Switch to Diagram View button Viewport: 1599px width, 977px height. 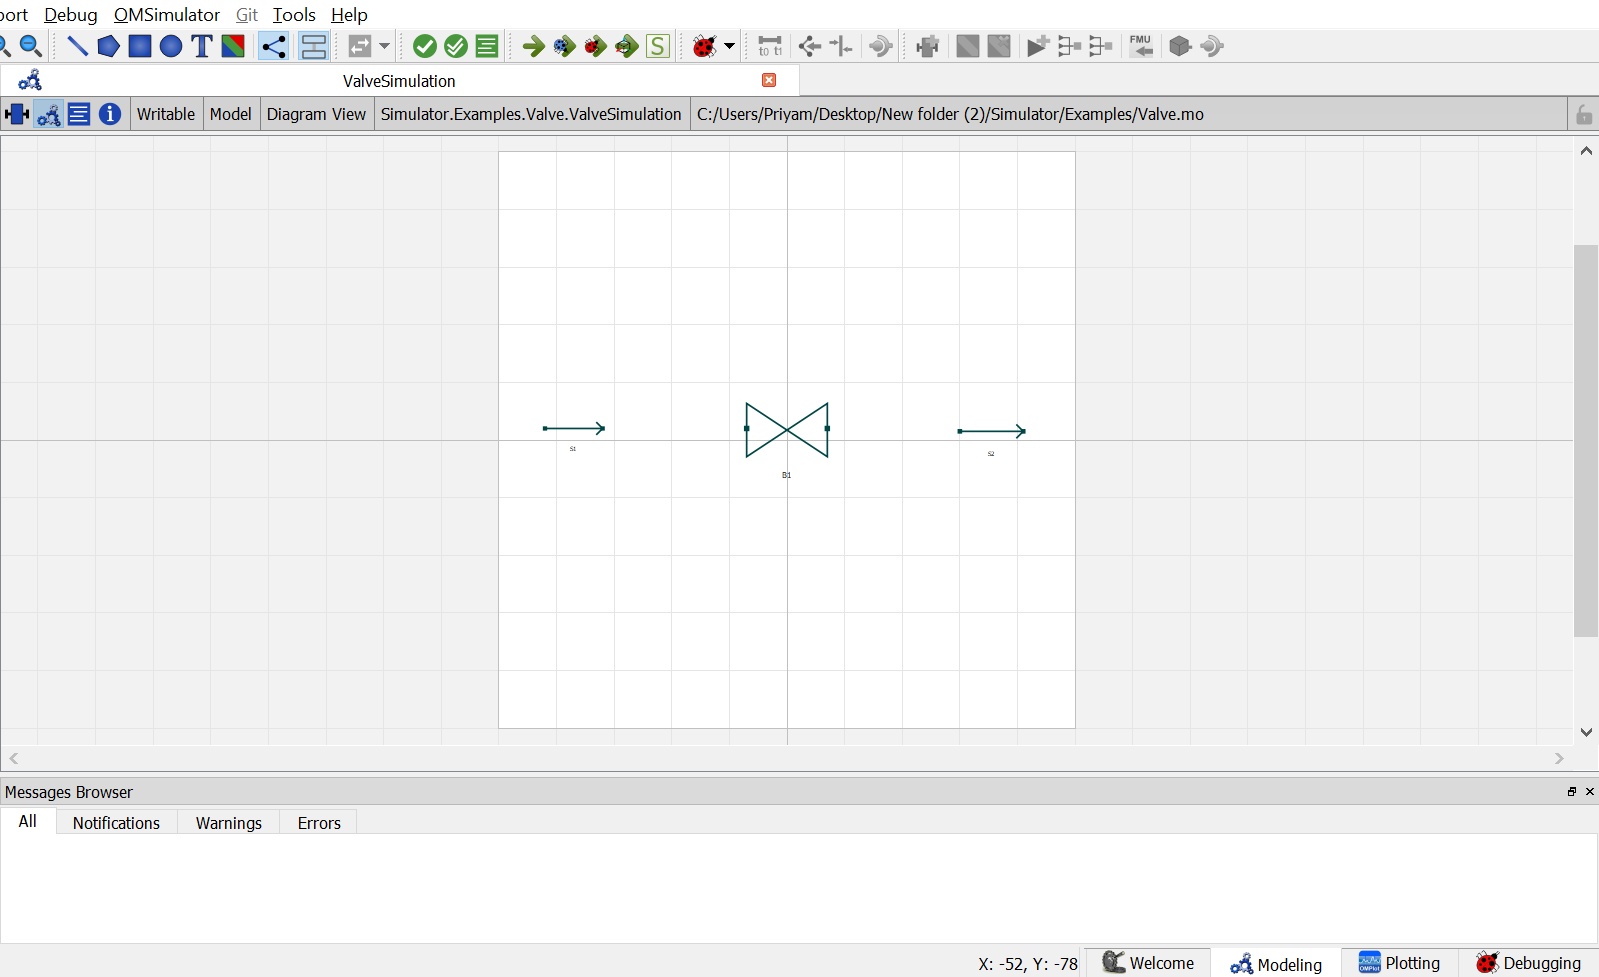click(x=48, y=114)
